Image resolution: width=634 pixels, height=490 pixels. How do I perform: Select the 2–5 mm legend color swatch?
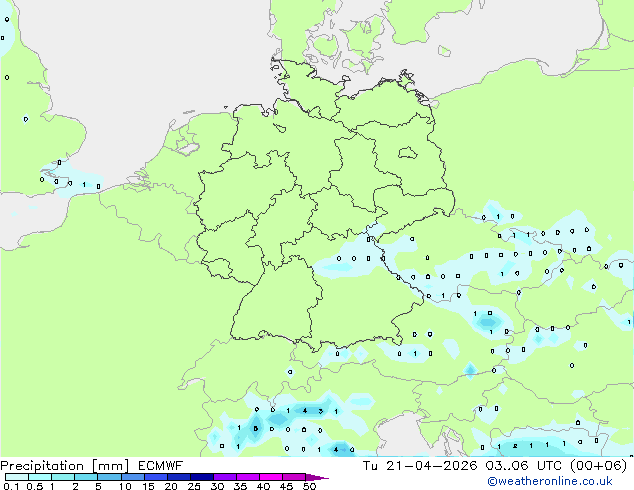[x=86, y=477]
